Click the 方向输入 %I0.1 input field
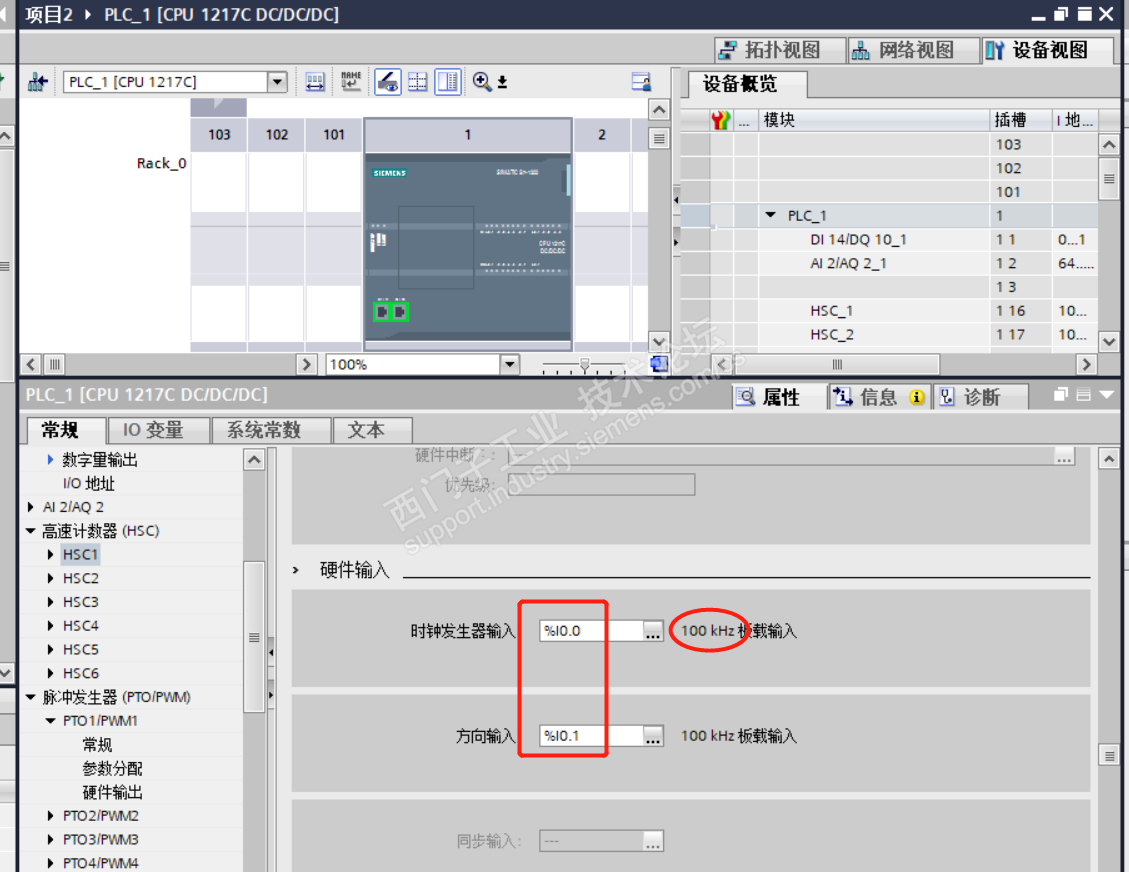Viewport: 1129px width, 872px height. click(590, 736)
